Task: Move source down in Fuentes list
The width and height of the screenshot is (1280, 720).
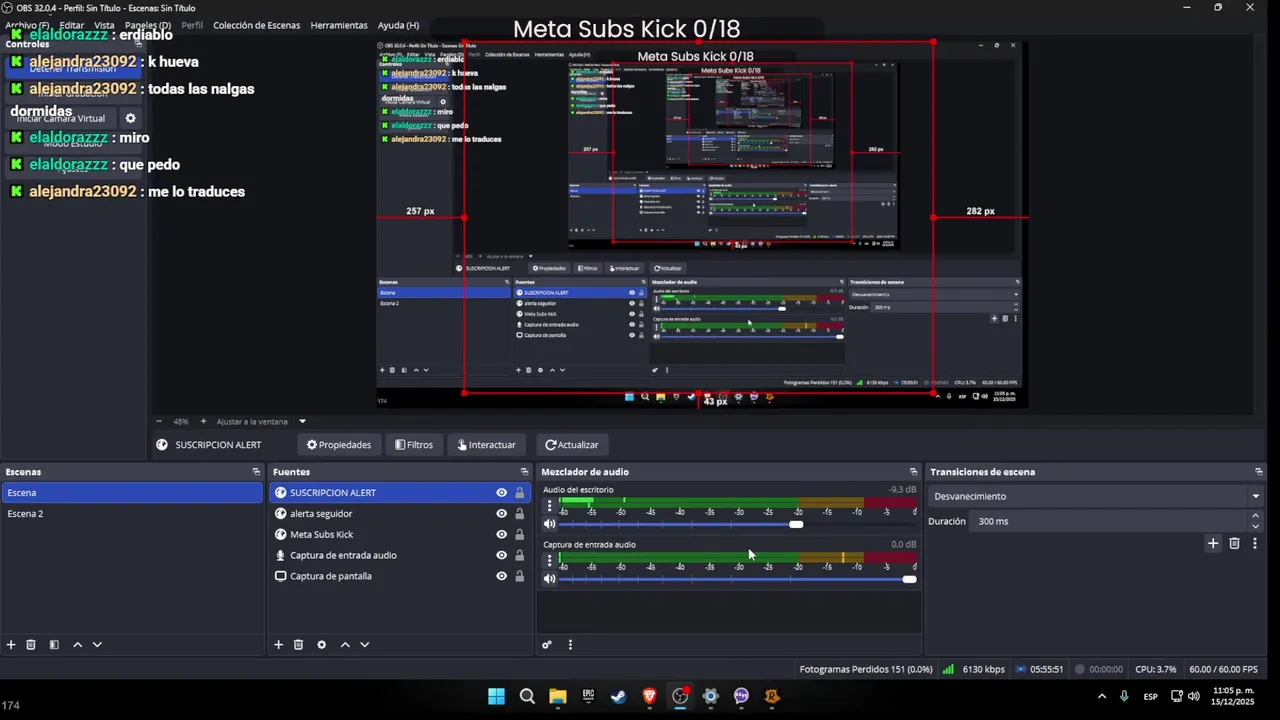Action: (x=364, y=645)
